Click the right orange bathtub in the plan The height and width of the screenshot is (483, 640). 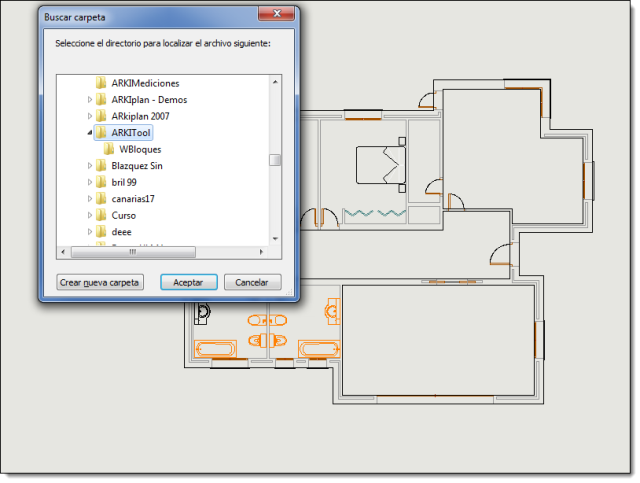tap(319, 349)
